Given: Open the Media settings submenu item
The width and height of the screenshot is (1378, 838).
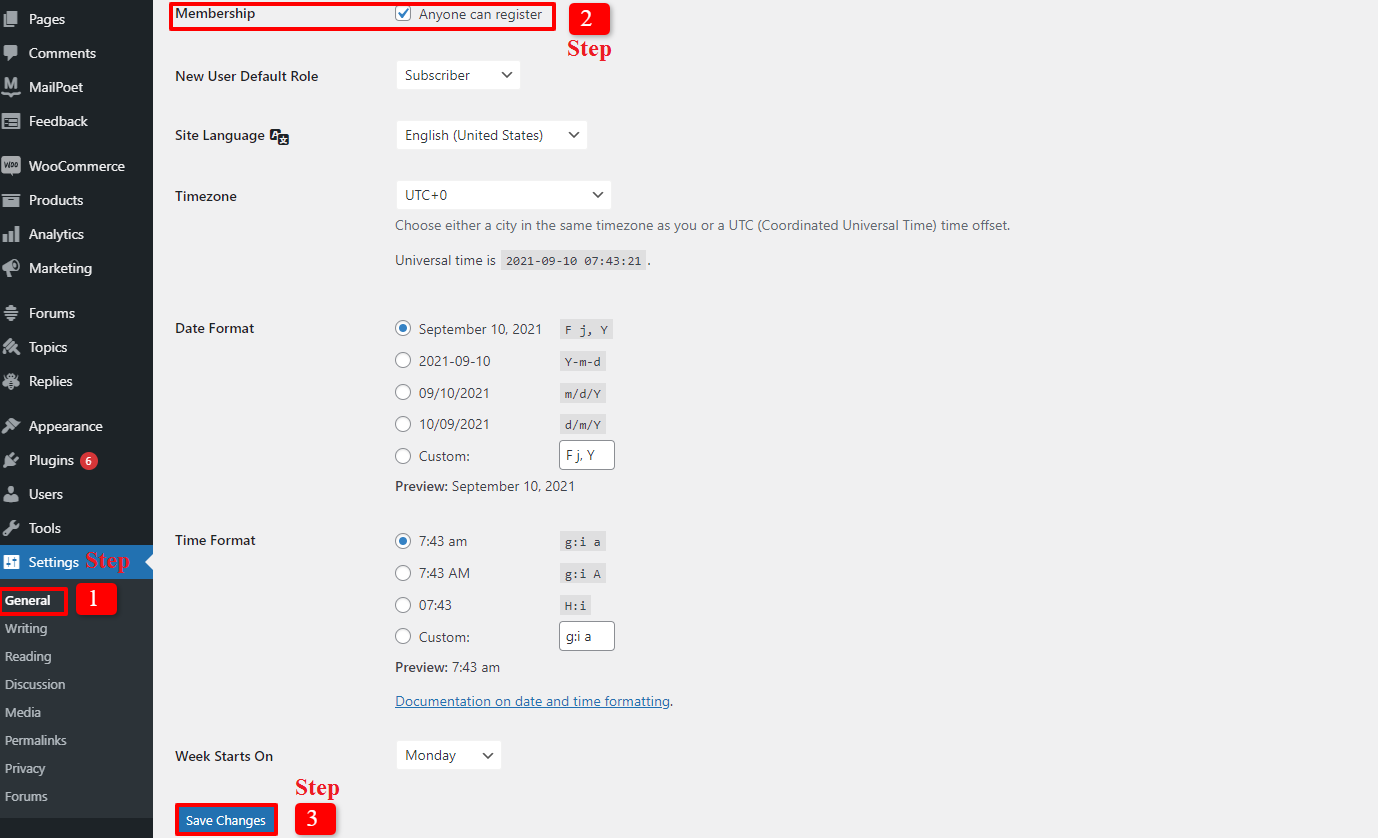Looking at the screenshot, I should [x=23, y=713].
